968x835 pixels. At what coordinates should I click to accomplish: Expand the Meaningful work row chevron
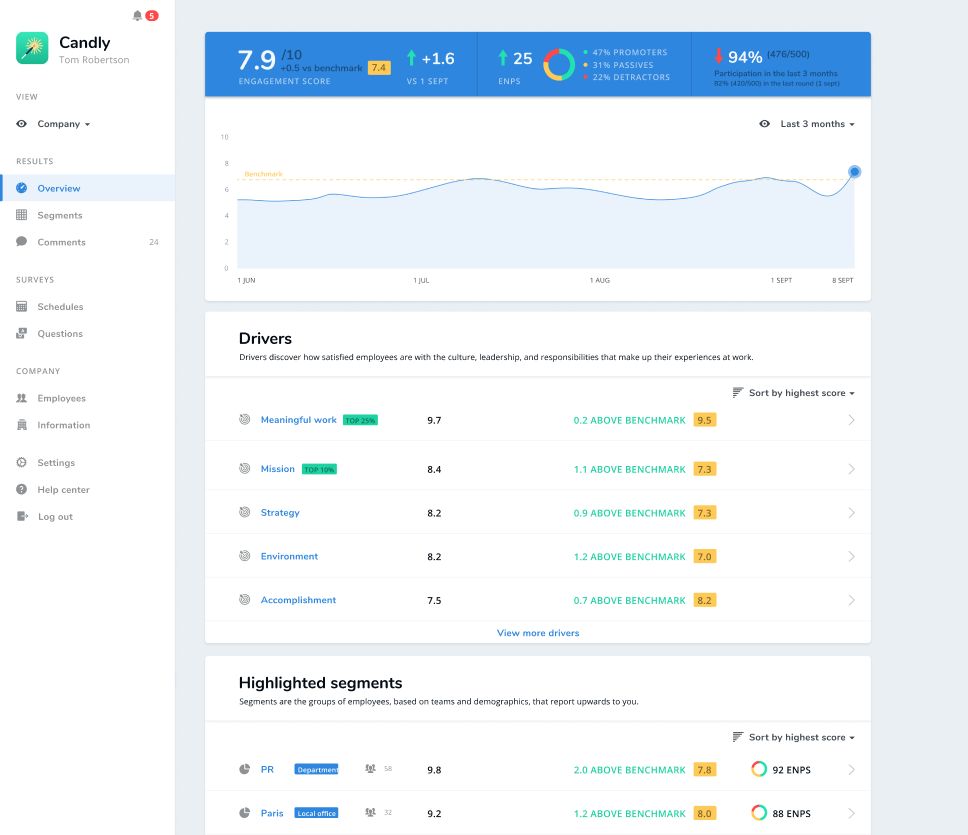[851, 420]
